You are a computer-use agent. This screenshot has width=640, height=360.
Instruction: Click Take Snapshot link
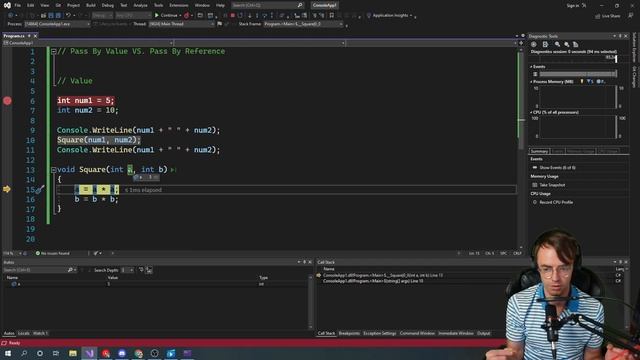[x=552, y=185]
